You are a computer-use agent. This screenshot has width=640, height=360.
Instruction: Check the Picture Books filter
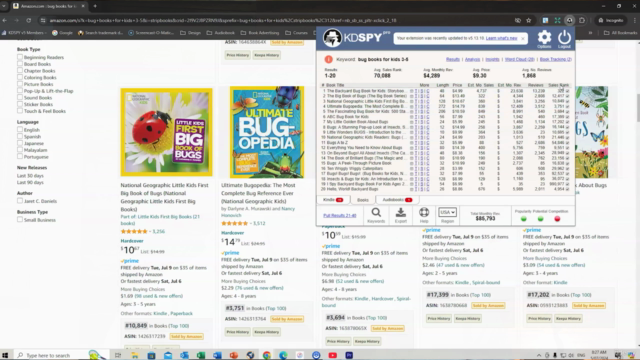pos(20,84)
